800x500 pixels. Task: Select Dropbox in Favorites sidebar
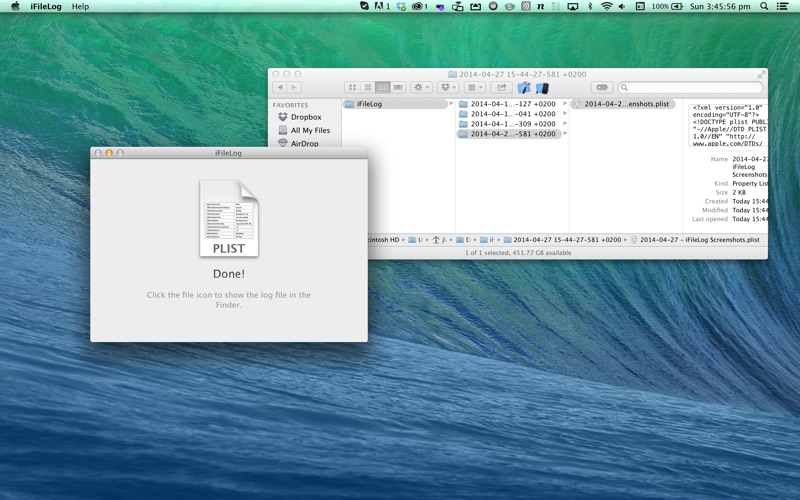[306, 117]
